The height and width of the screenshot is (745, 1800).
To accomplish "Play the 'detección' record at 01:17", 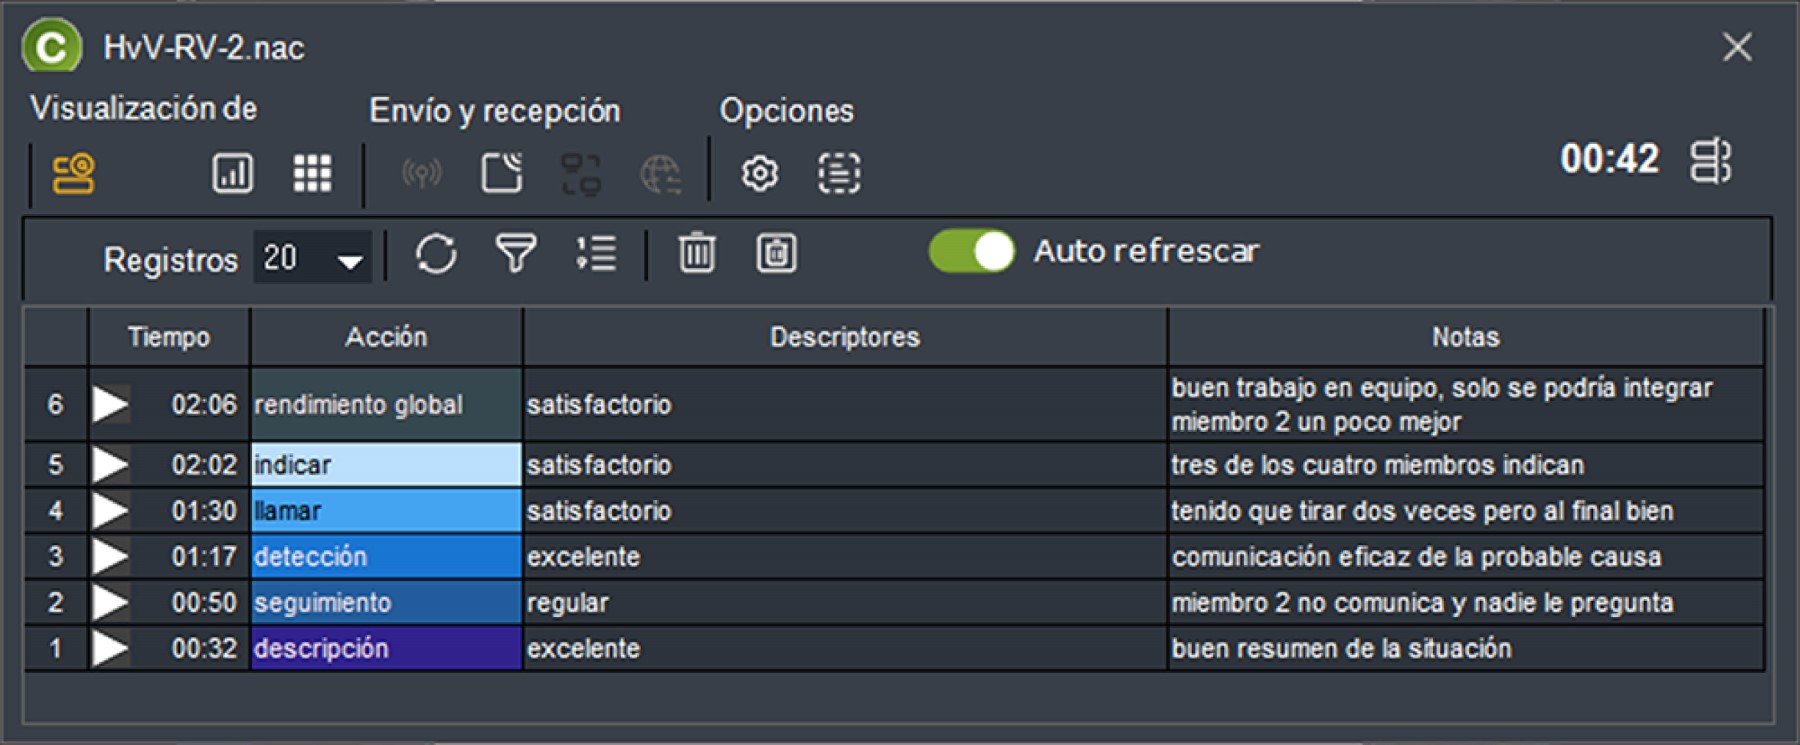I will coord(110,557).
